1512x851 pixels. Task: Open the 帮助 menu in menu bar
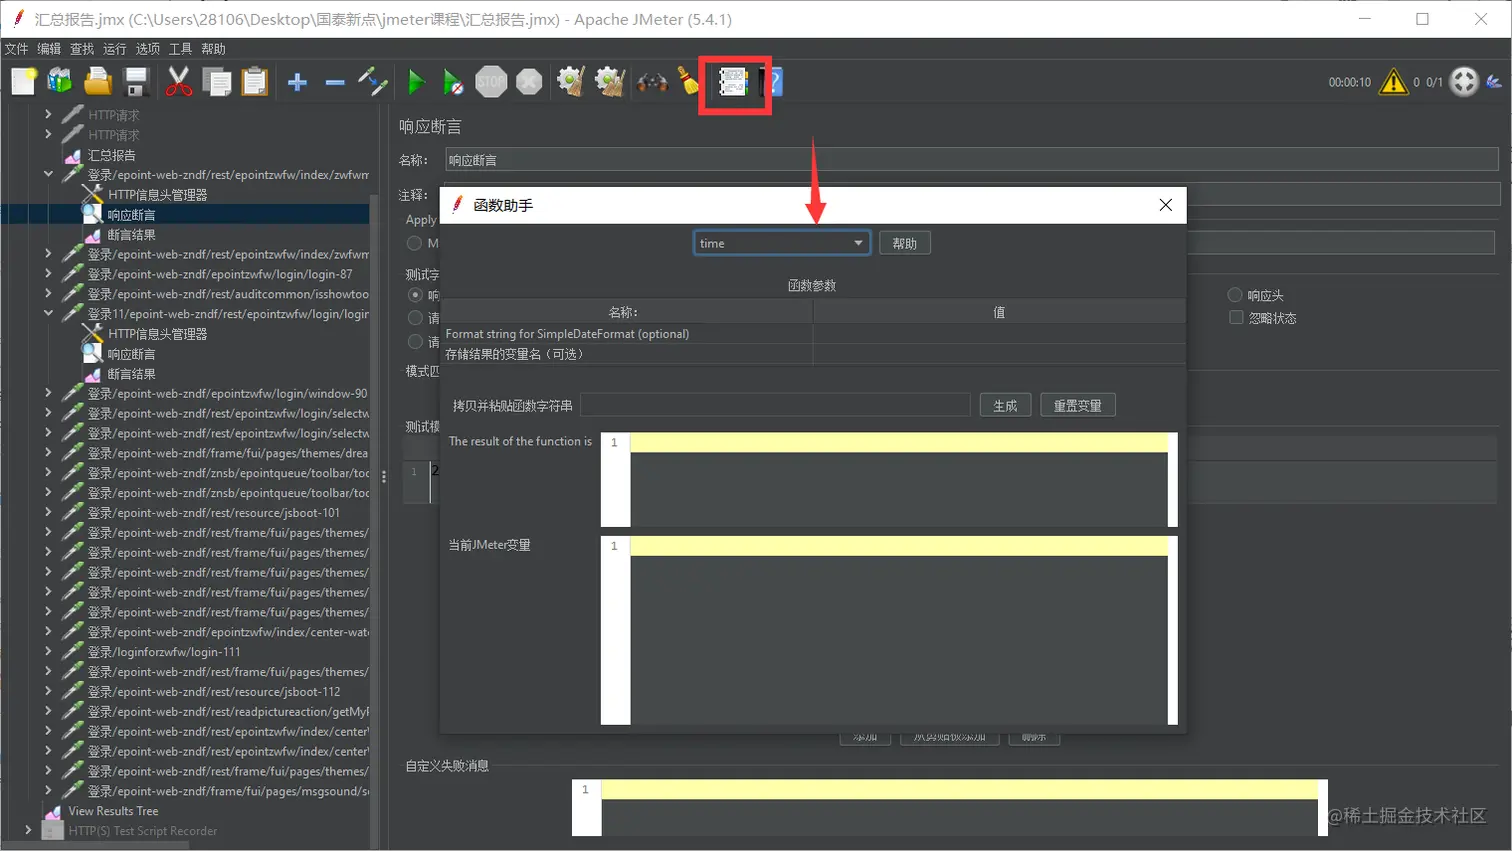tap(214, 49)
